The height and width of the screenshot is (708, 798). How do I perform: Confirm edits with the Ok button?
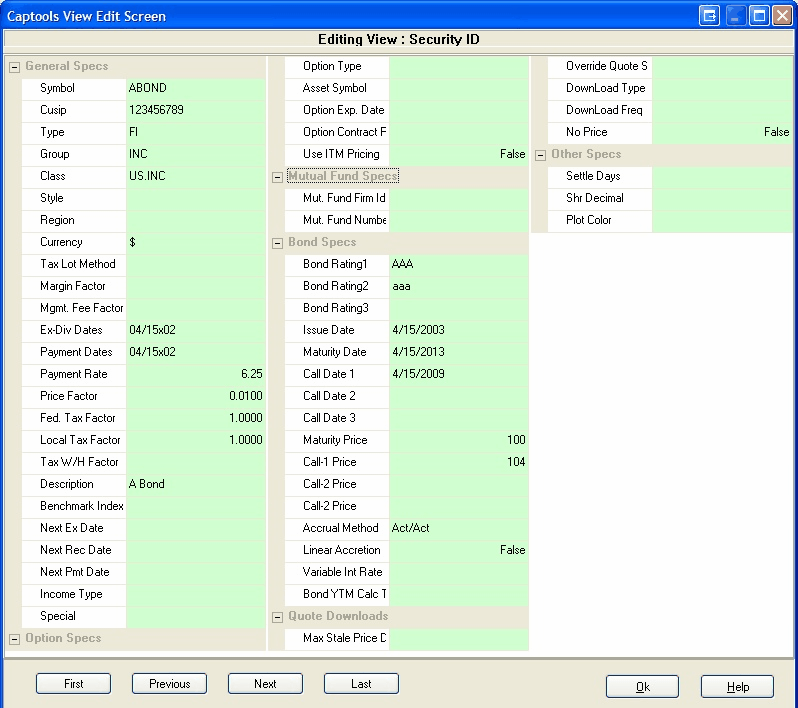642,687
